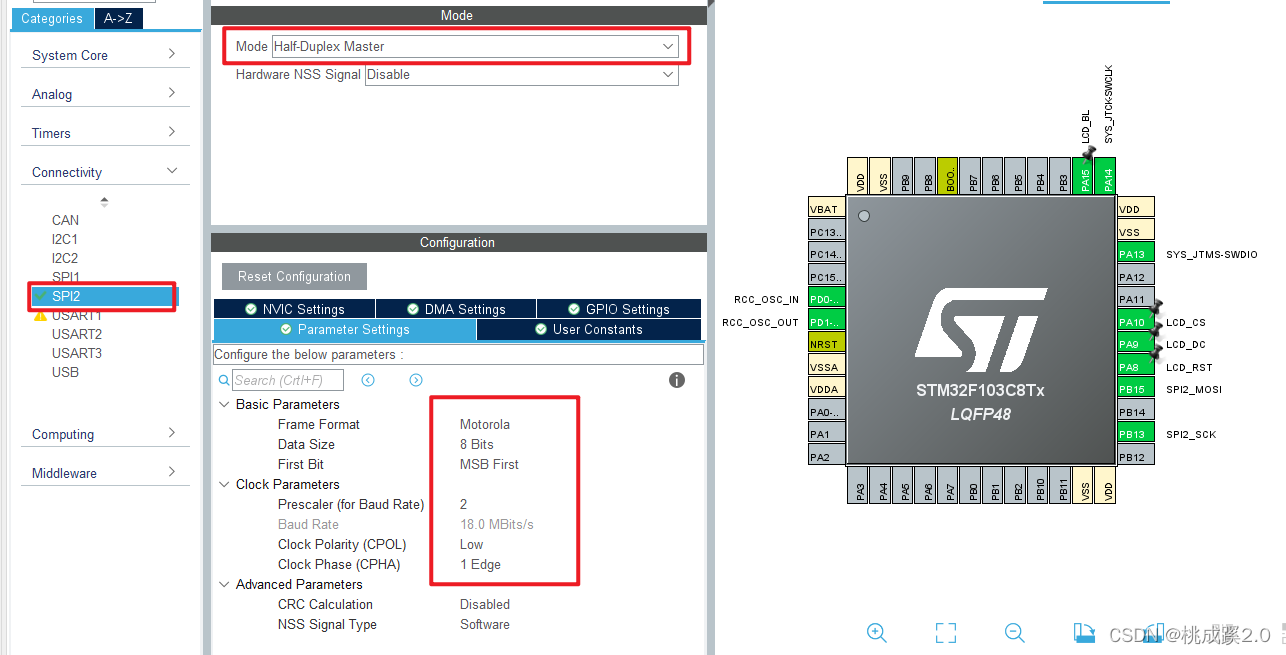This screenshot has width=1286, height=655.
Task: Switch to the A->Z tab
Action: [x=118, y=18]
